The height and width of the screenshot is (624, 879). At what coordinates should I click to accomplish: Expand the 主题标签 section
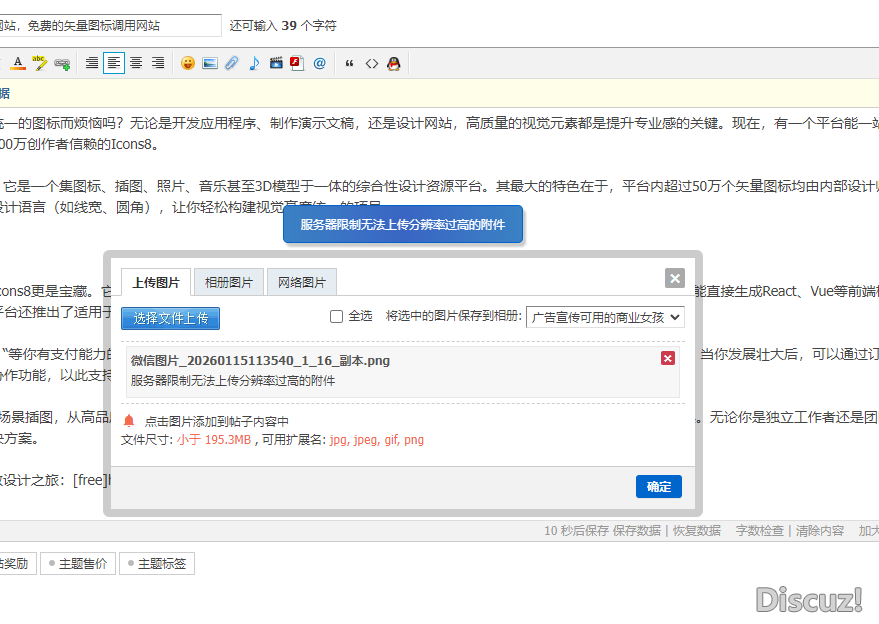156,563
